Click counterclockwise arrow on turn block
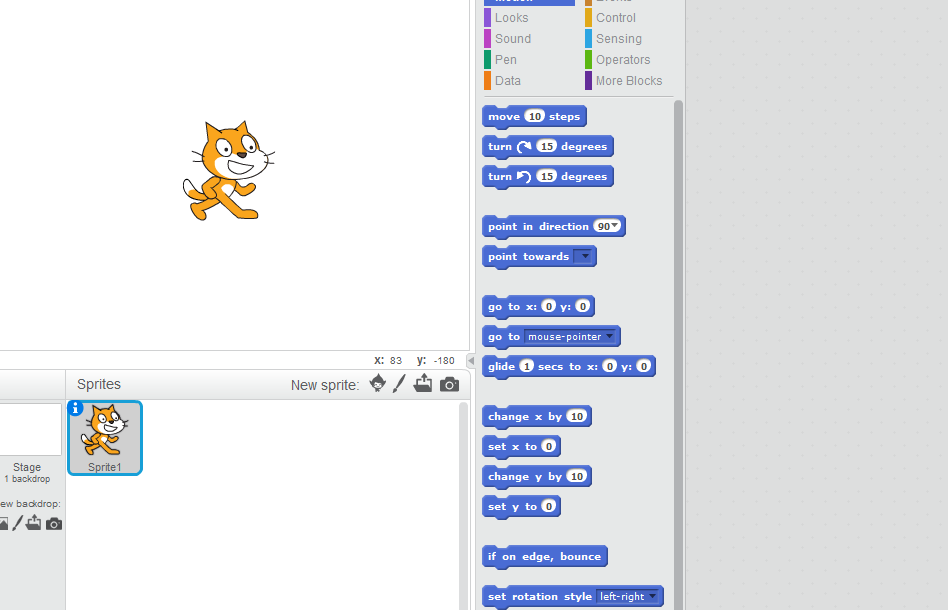 click(x=524, y=177)
